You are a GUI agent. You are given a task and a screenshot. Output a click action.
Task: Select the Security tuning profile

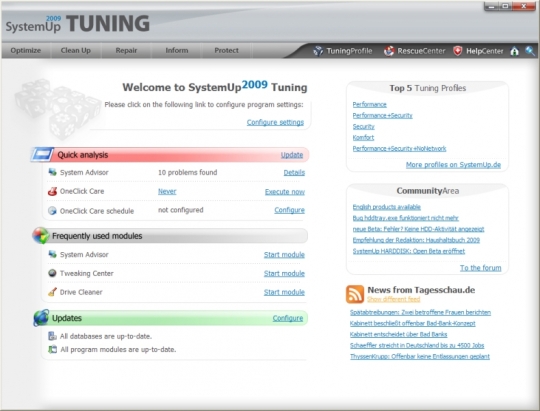point(363,126)
